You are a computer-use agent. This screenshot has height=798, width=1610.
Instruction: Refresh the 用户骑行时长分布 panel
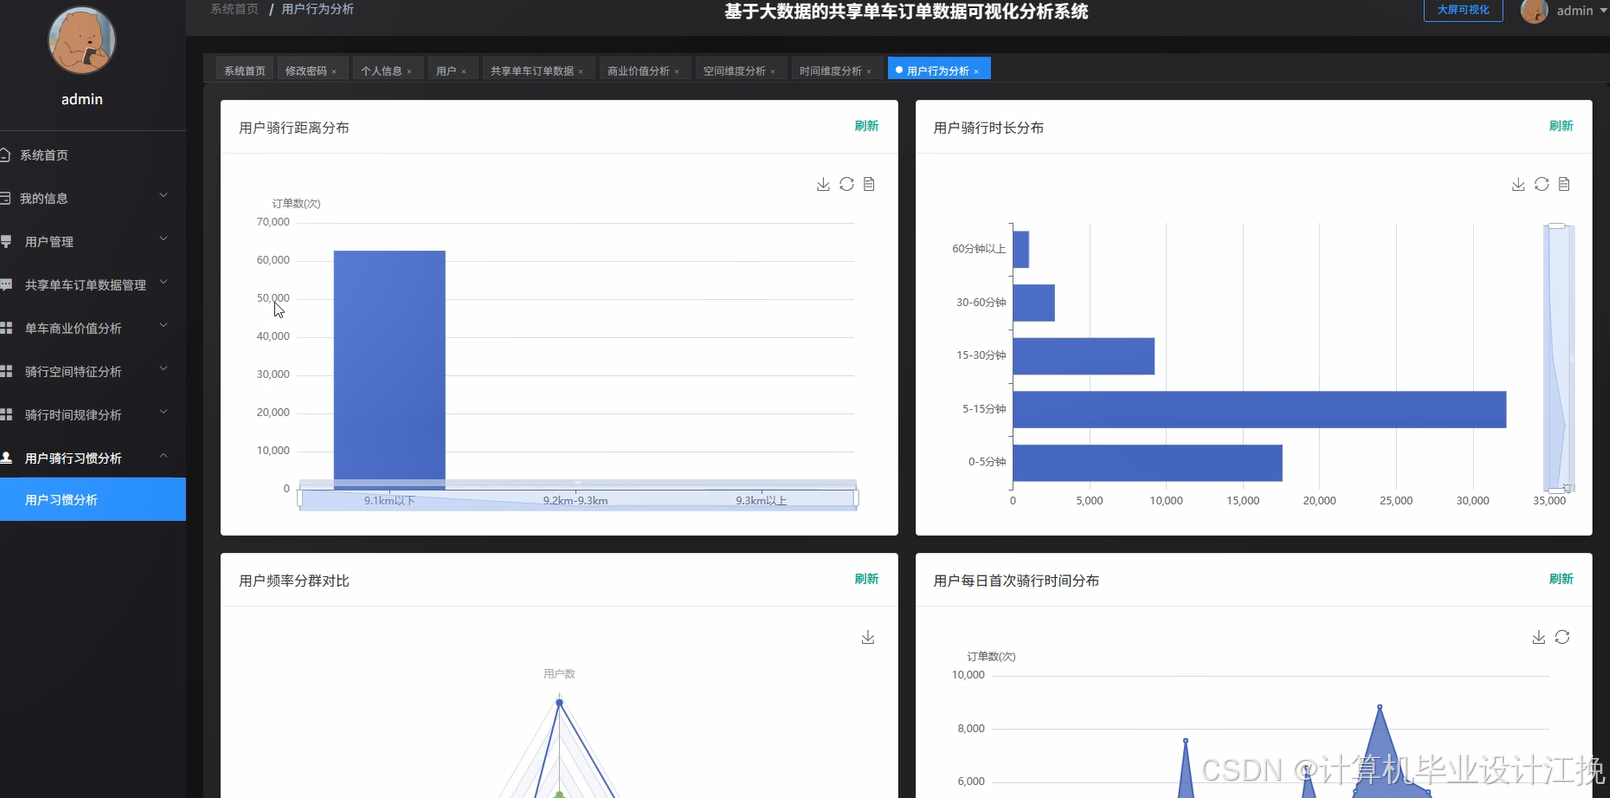[x=1561, y=126]
